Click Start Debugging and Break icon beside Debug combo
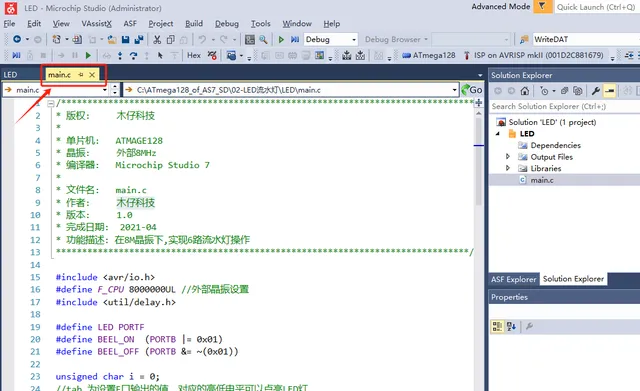The image size is (640, 391). tap(295, 39)
